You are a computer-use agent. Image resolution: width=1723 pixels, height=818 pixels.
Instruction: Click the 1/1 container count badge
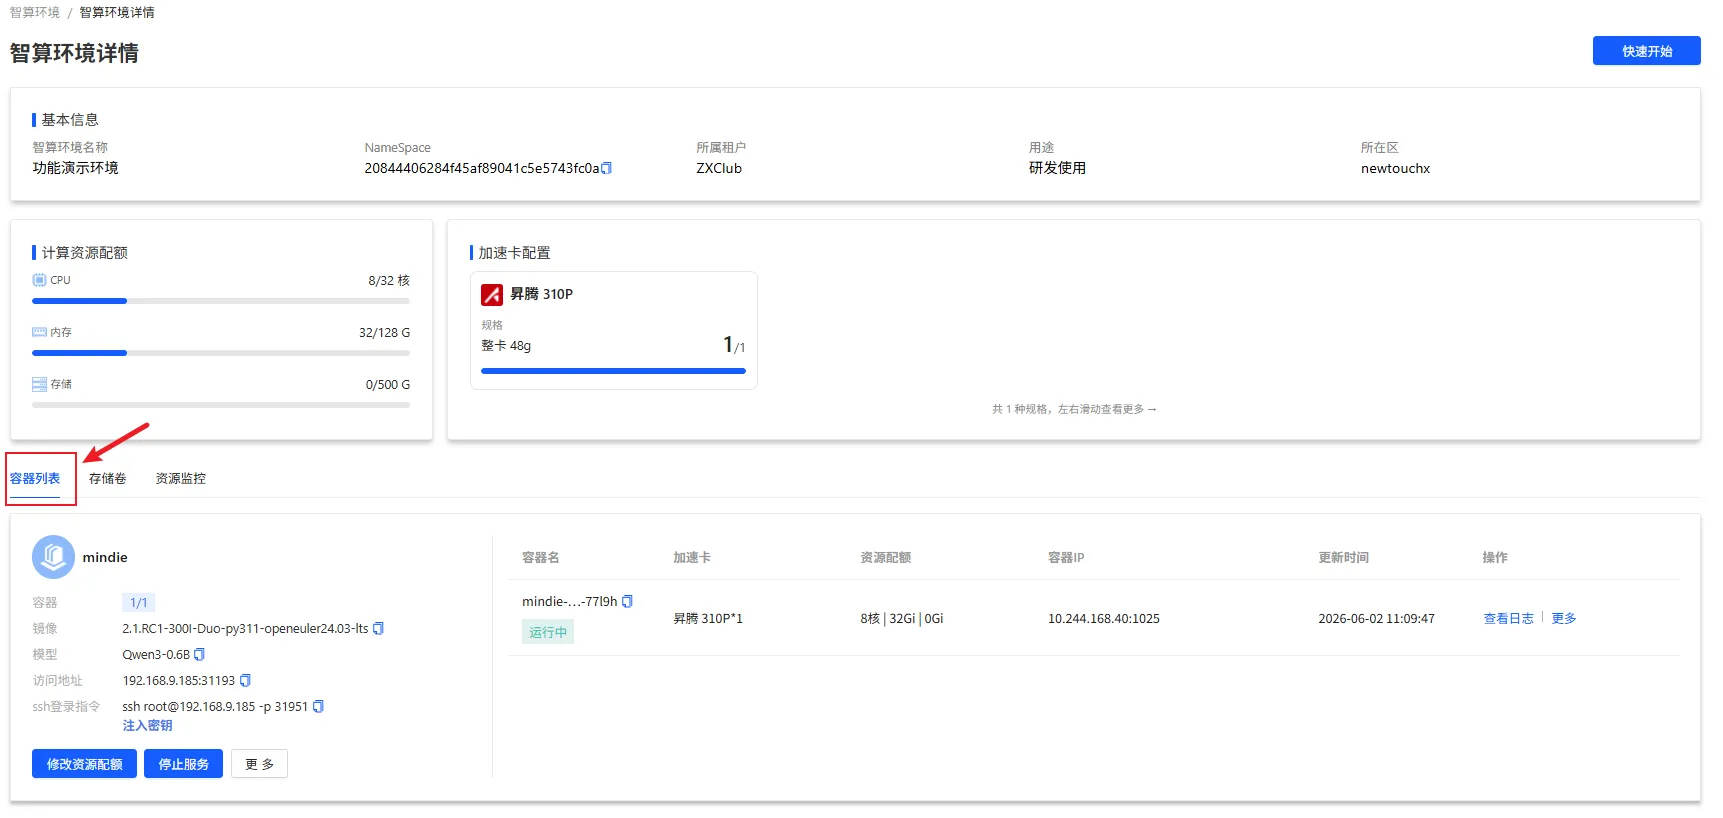(x=139, y=603)
